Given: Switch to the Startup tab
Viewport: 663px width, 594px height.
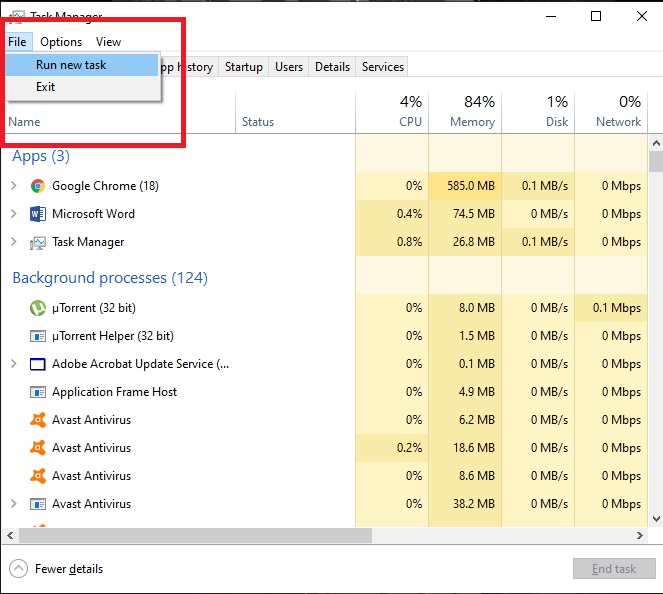Looking at the screenshot, I should tap(244, 67).
